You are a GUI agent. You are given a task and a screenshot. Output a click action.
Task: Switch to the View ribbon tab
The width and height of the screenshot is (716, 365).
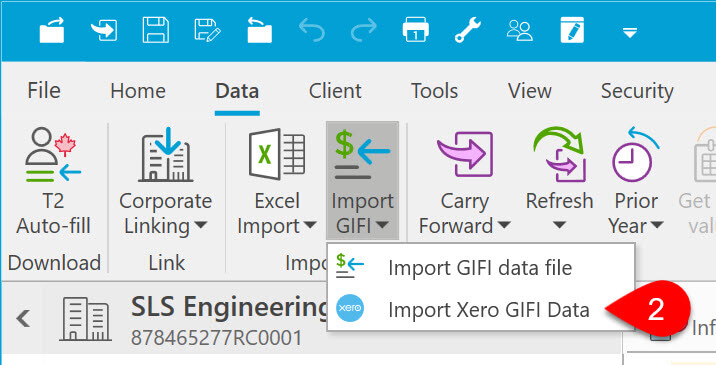[x=530, y=91]
